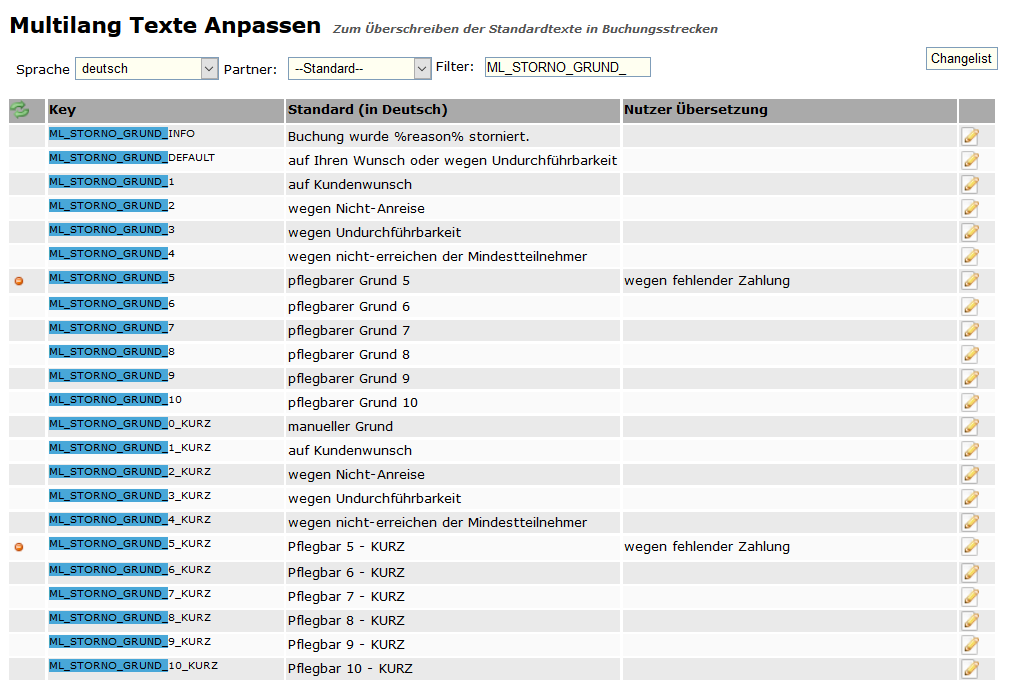Edit the ML_STORNO_GRUND_10_KURZ row

[x=970, y=668]
